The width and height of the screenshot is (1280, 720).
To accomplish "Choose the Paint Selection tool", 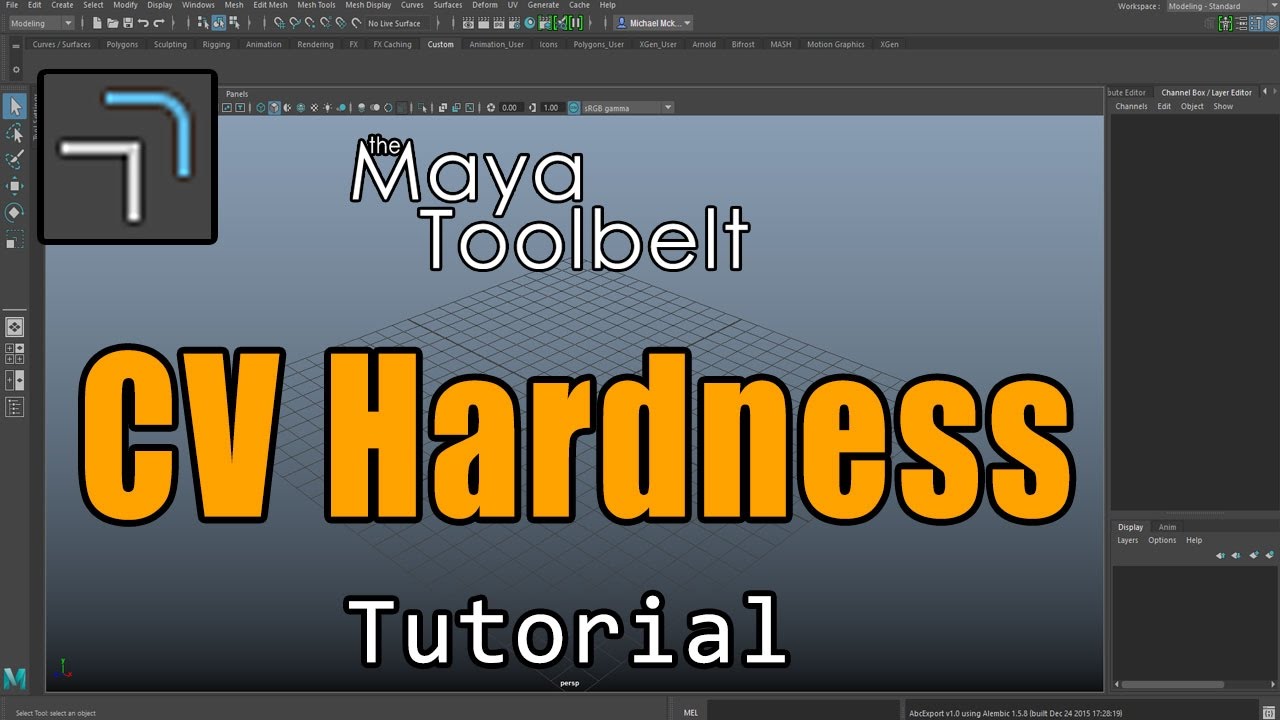I will tap(15, 159).
